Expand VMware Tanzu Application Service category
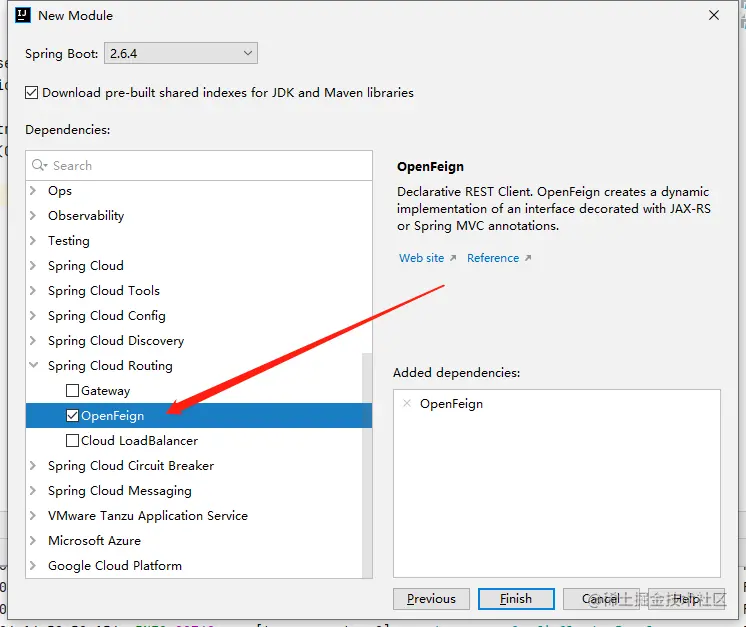This screenshot has height=627, width=746. coord(33,515)
